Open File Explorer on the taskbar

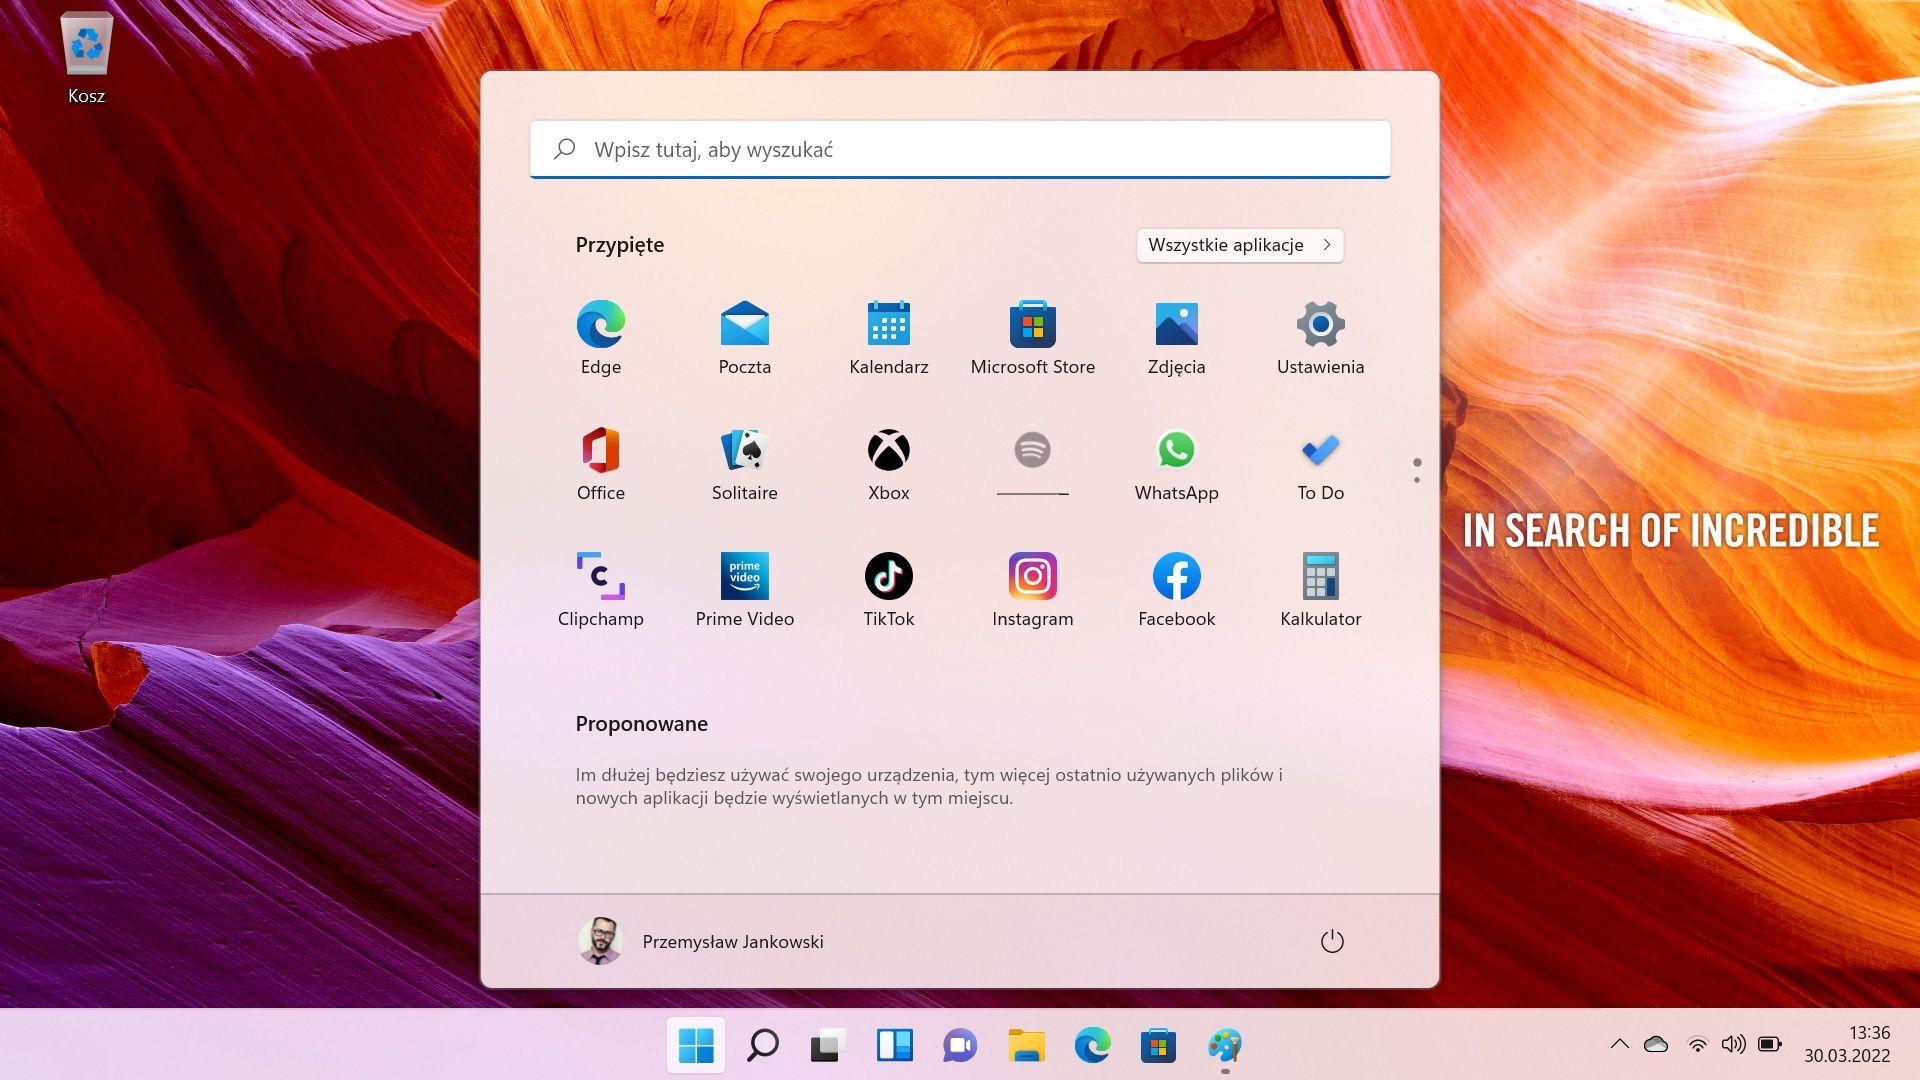click(1027, 1046)
